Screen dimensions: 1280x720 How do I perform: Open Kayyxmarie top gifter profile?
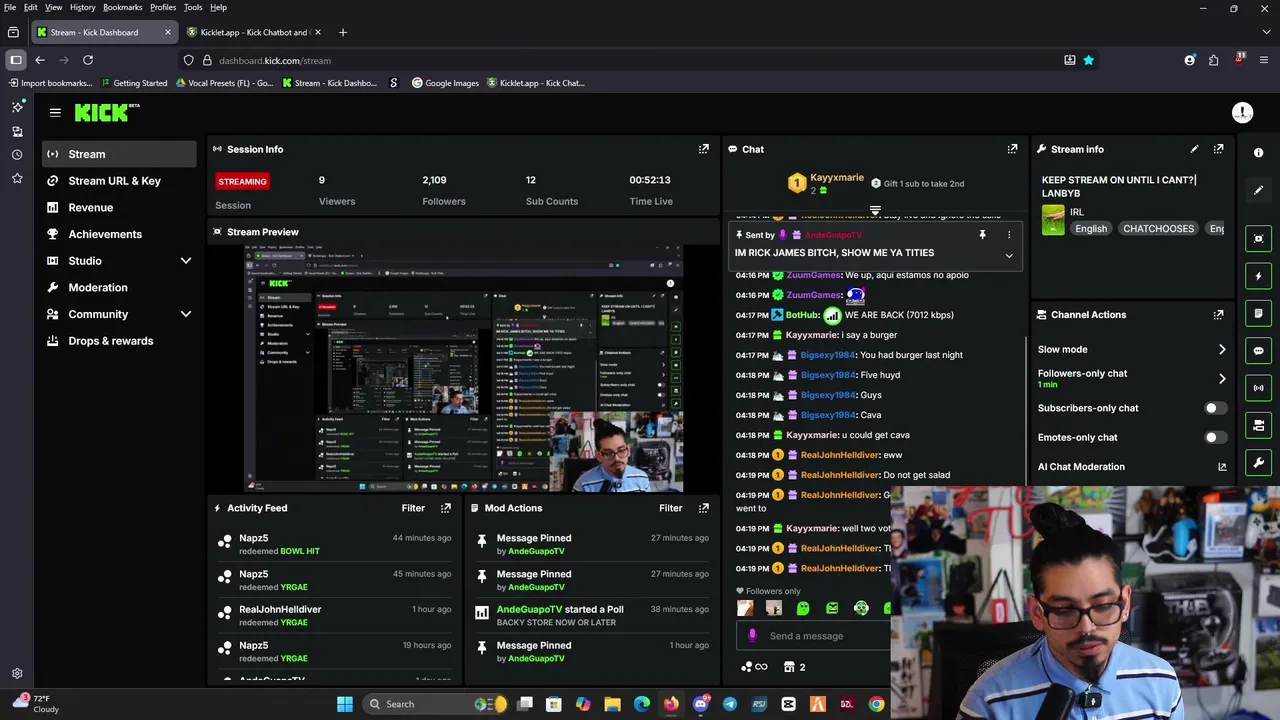(836, 178)
